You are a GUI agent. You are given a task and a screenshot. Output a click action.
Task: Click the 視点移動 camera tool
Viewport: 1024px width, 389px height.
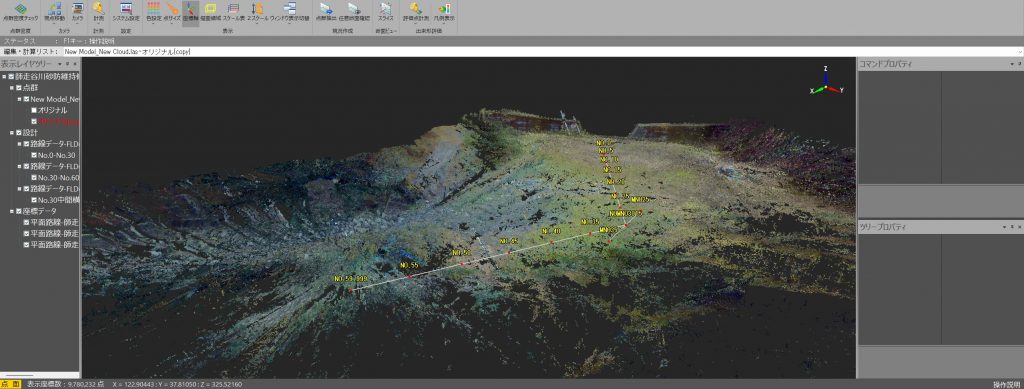tap(55, 12)
